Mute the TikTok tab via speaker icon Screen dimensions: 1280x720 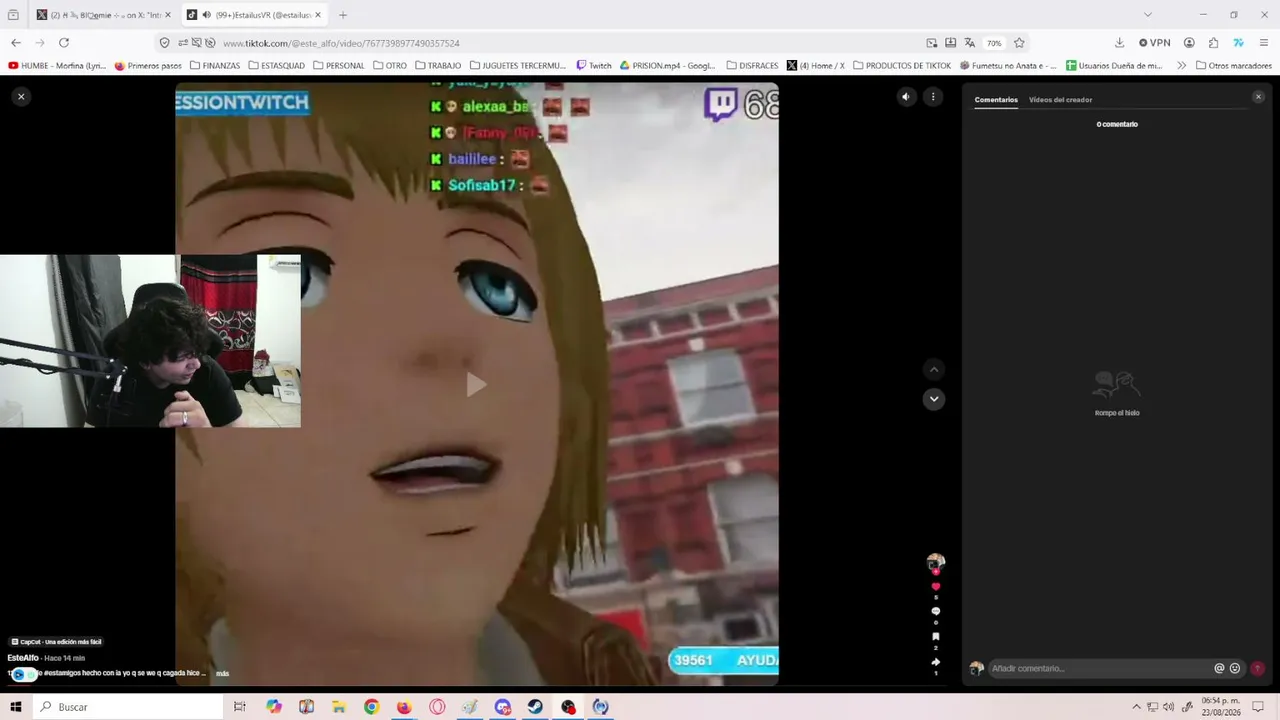(x=206, y=15)
